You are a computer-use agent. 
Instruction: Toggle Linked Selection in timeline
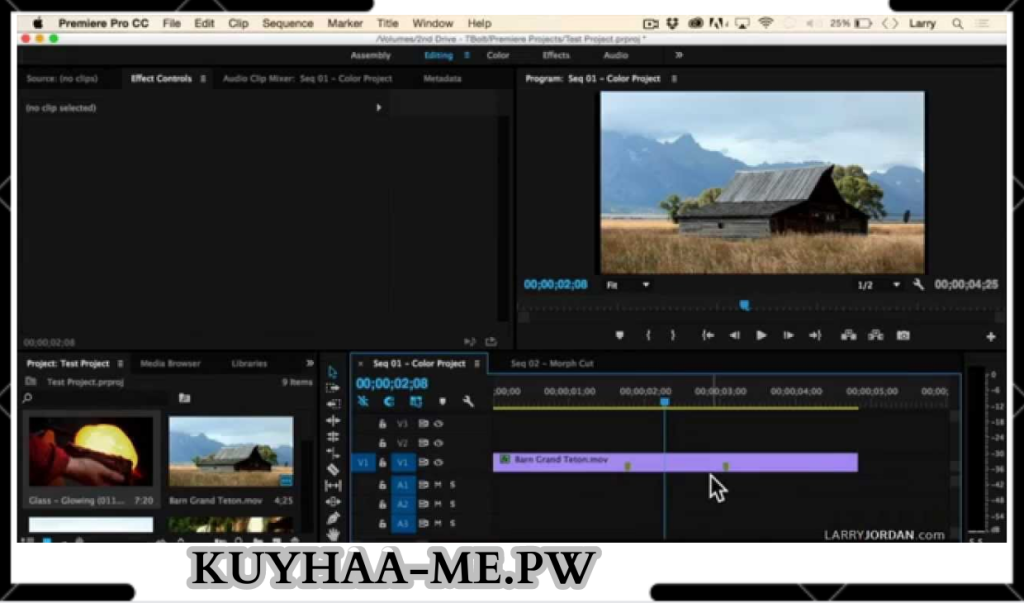click(x=416, y=401)
